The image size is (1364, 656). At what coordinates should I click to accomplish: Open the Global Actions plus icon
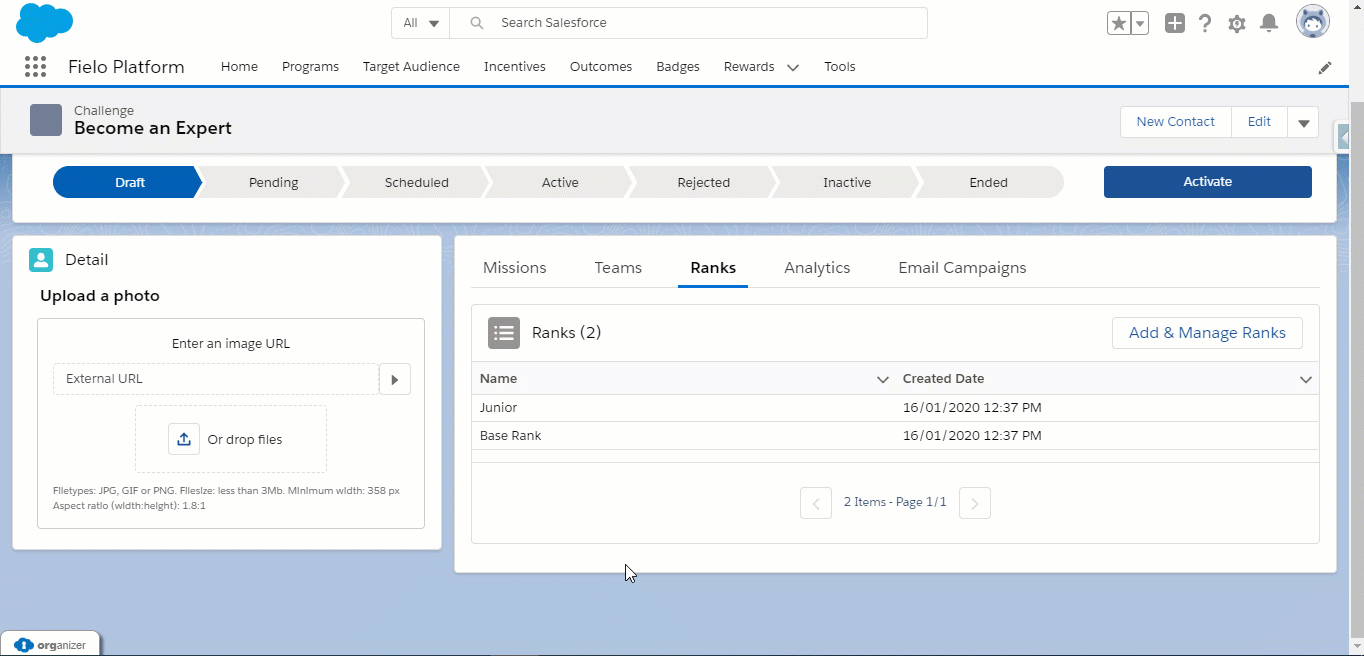click(x=1175, y=23)
